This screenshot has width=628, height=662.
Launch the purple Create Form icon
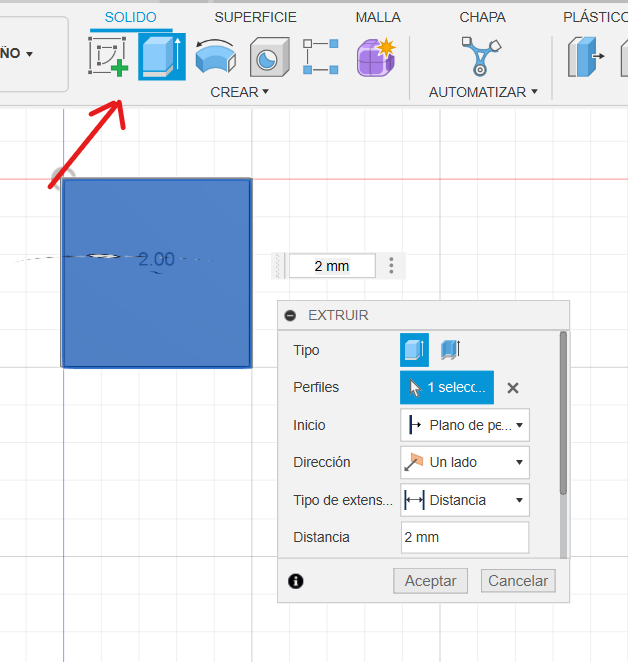coord(376,57)
